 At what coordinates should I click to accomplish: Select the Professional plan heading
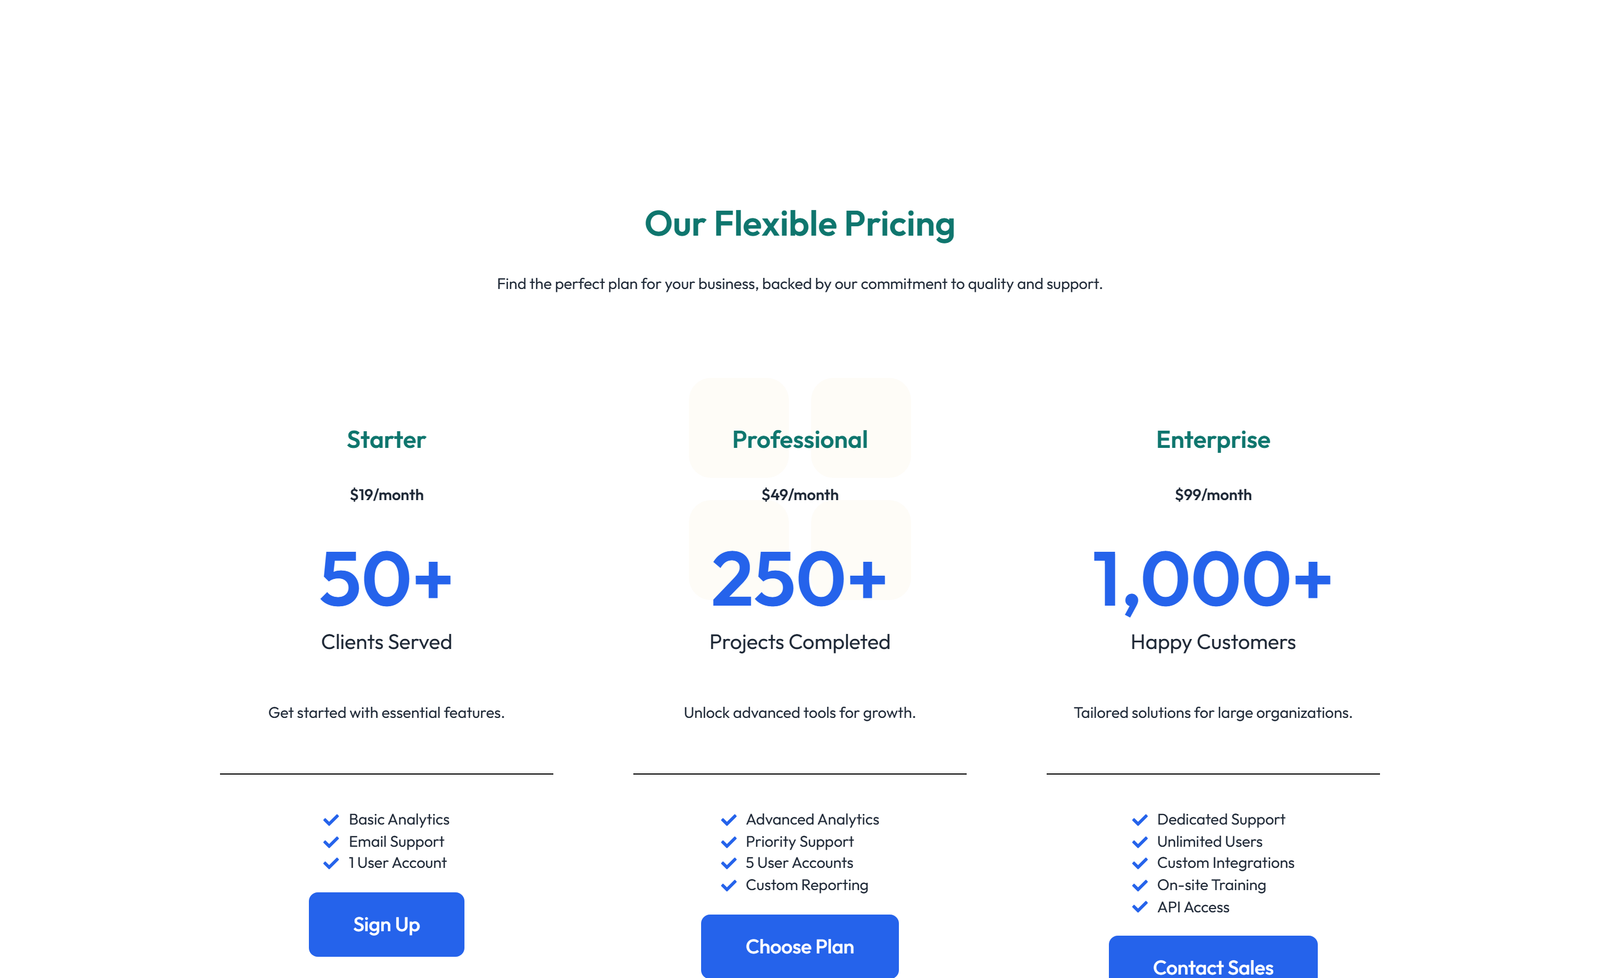(x=799, y=439)
